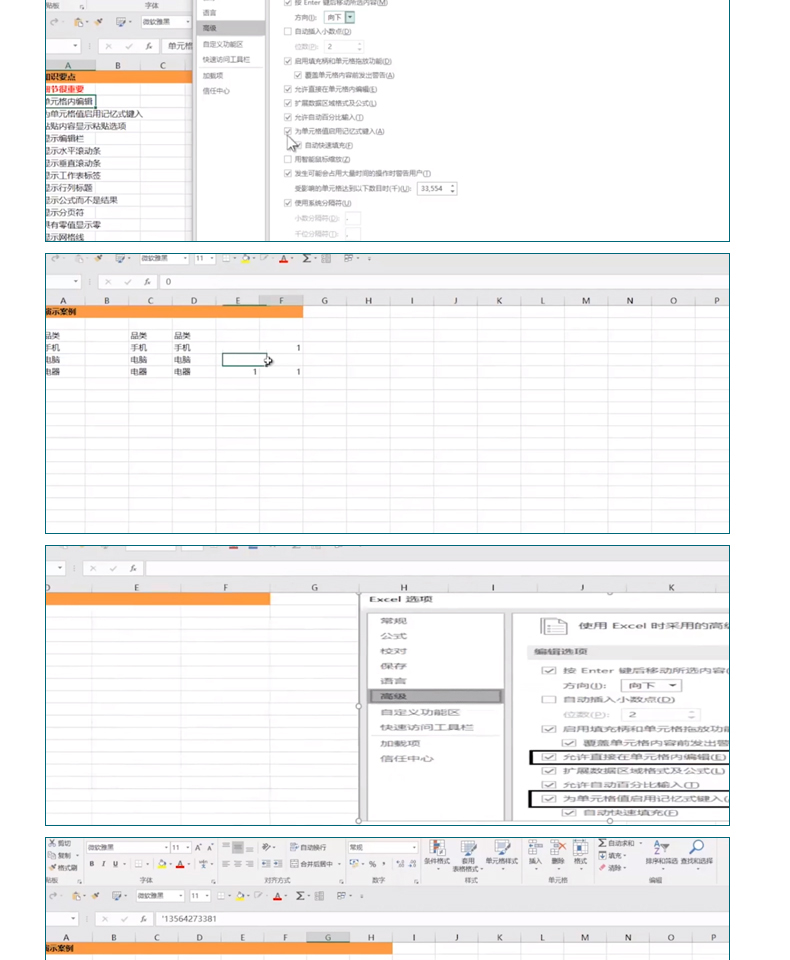Image resolution: width=790 pixels, height=960 pixels.
Task: Check 自动插入小数点(D) in the top panel dialog
Action: pos(288,31)
